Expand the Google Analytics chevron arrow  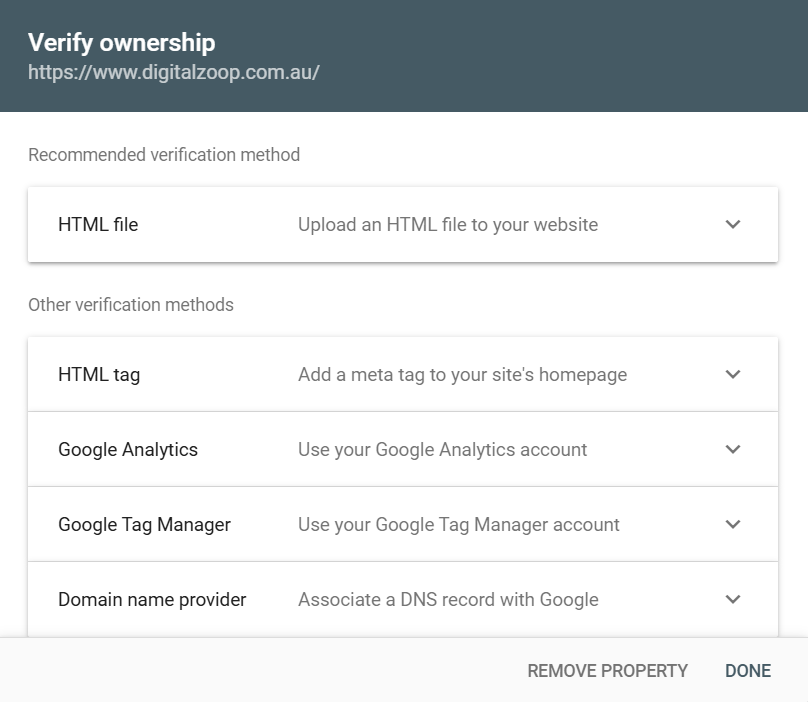click(x=733, y=449)
